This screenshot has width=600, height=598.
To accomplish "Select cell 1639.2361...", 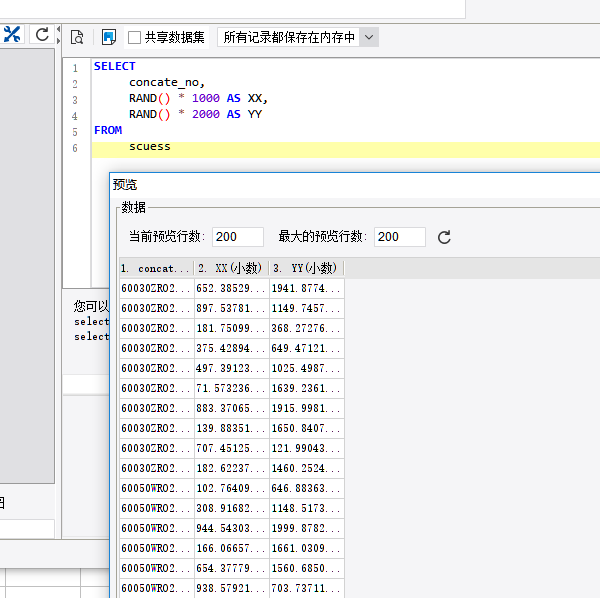I will (307, 388).
